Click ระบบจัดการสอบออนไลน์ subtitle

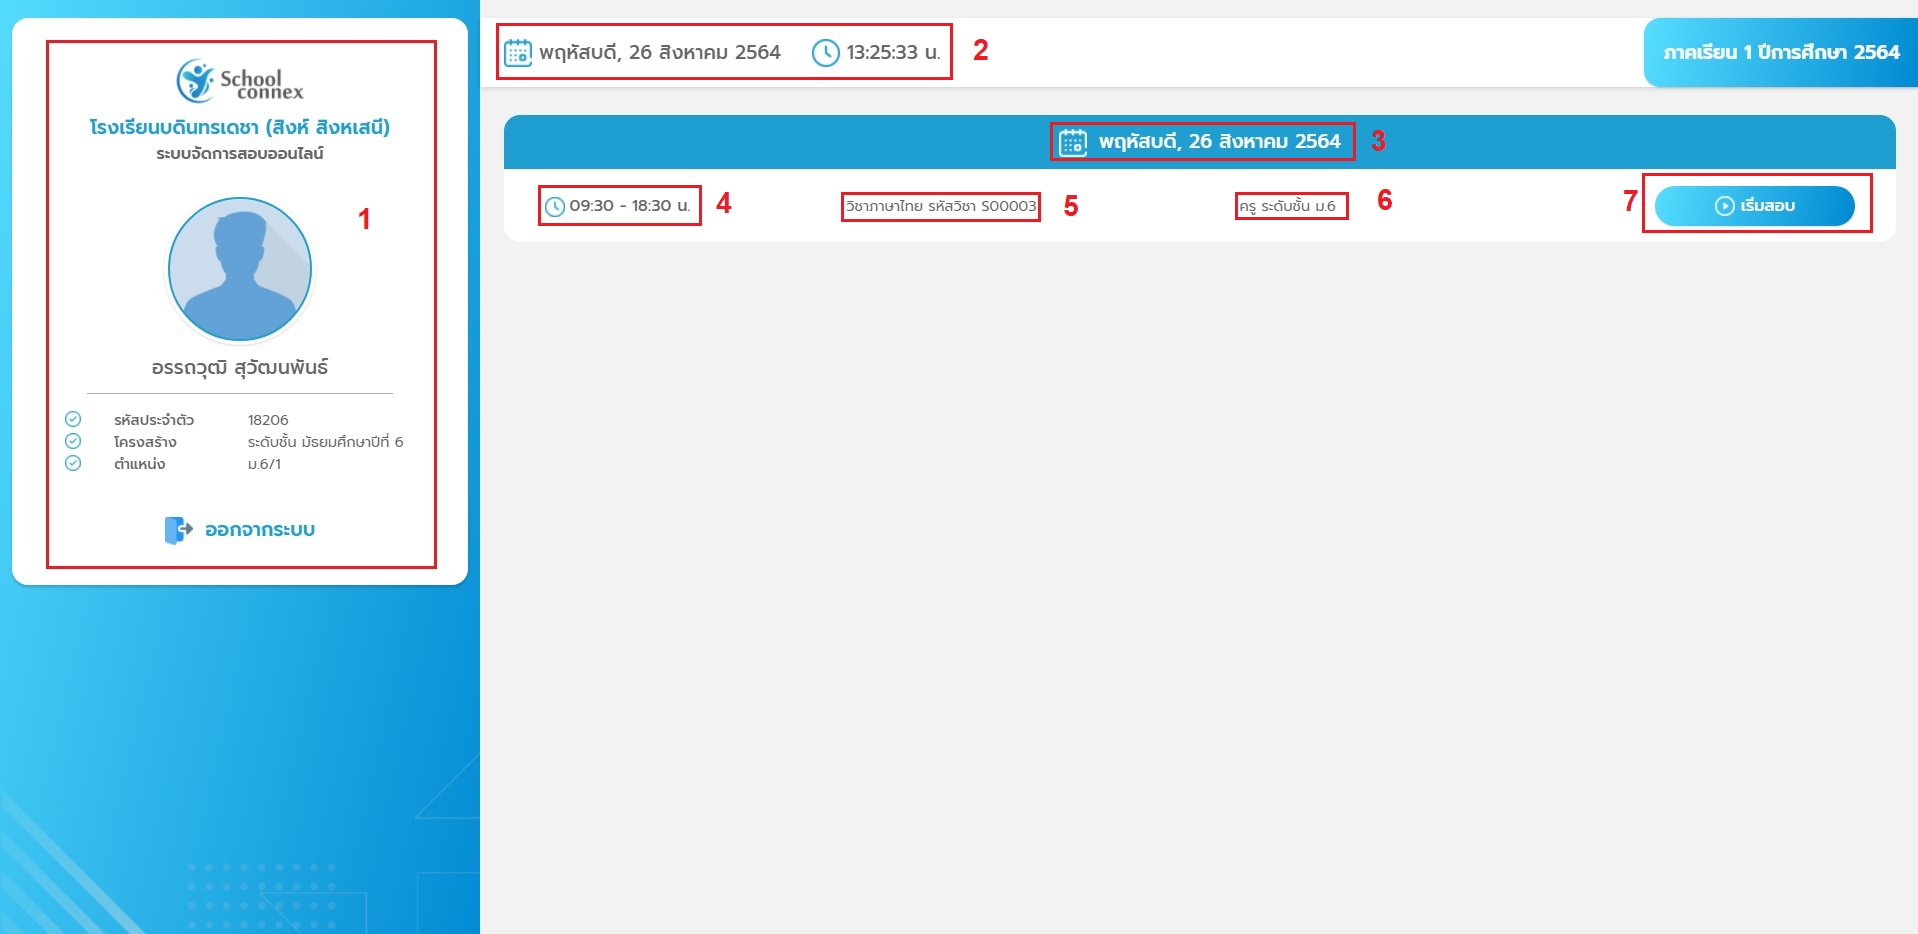[240, 153]
